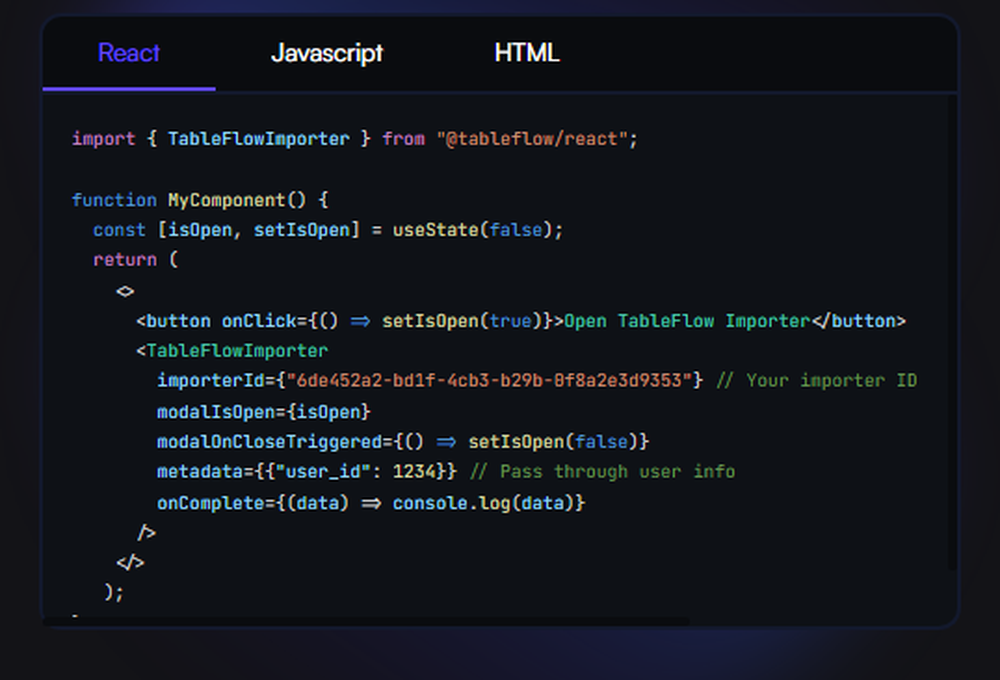Open the Javascript code tab
Viewport: 1000px width, 680px height.
coord(327,53)
